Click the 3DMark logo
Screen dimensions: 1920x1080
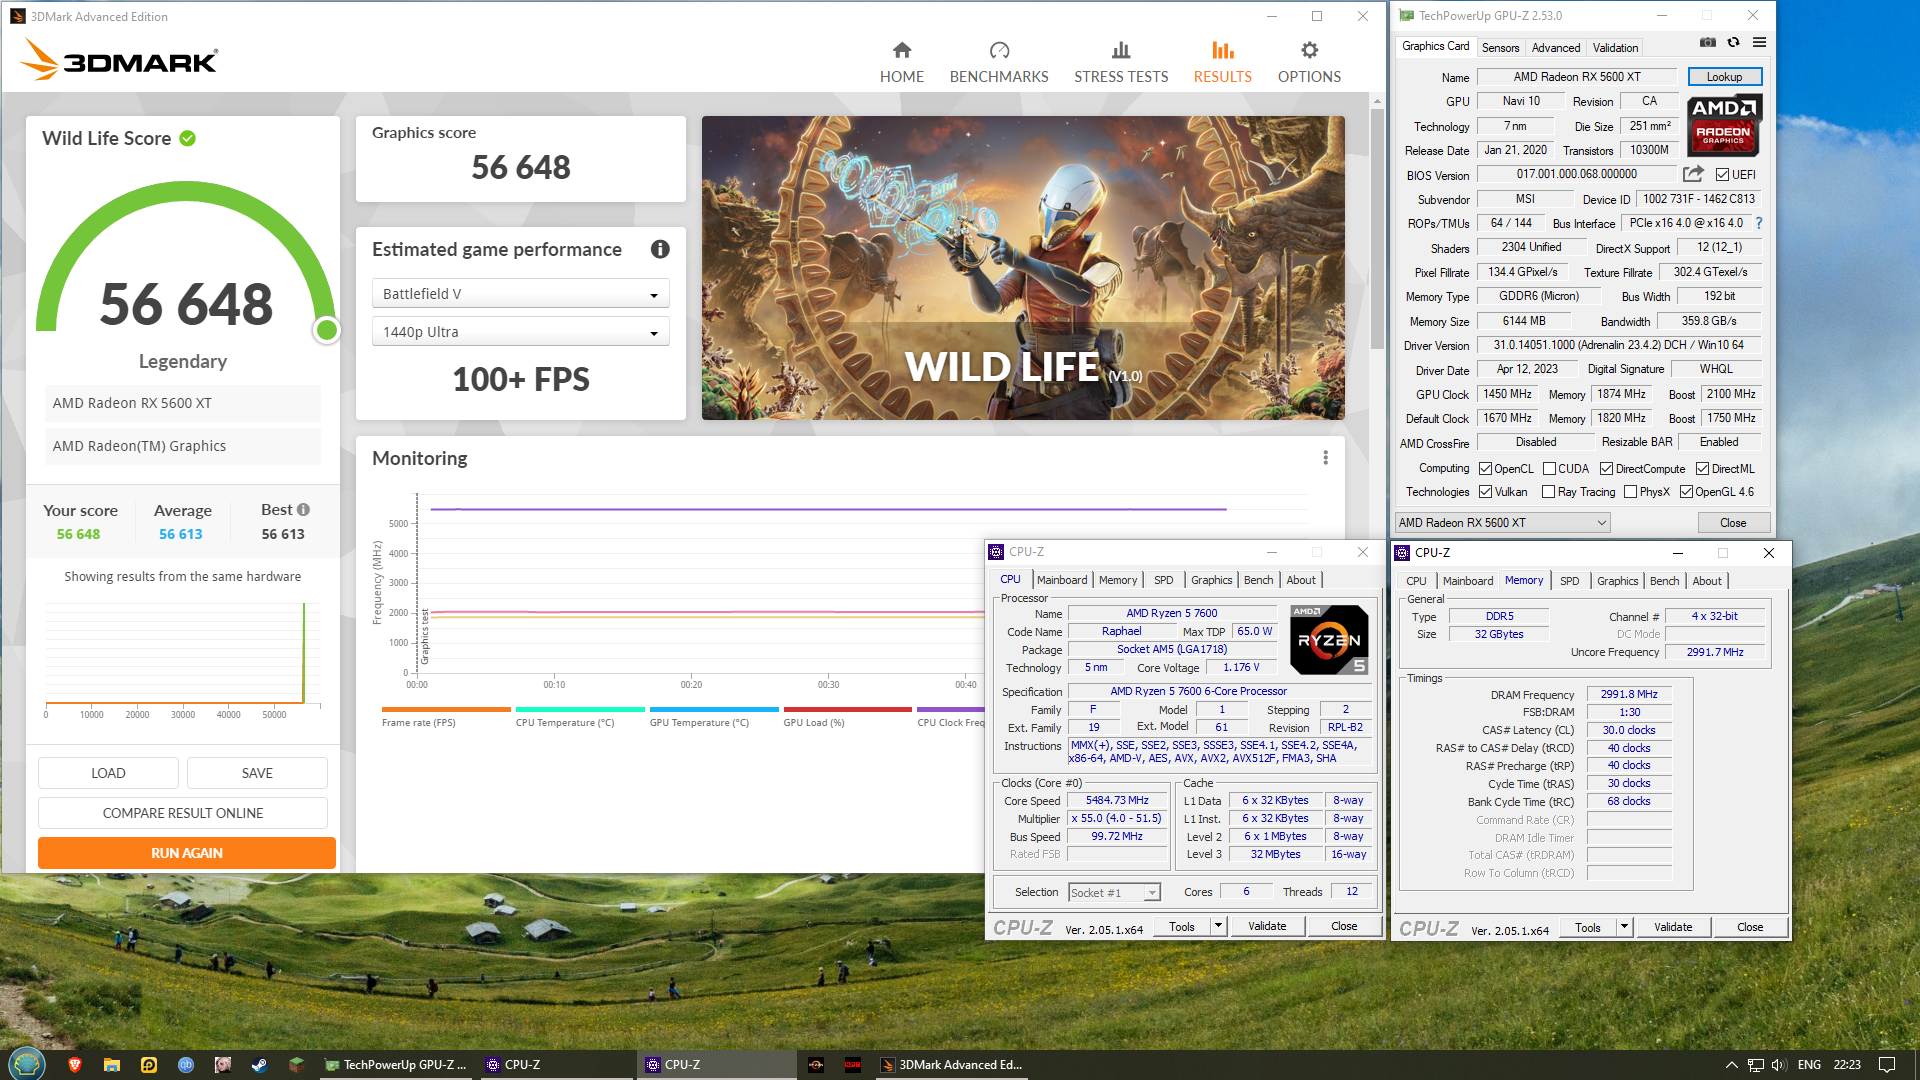coord(119,60)
